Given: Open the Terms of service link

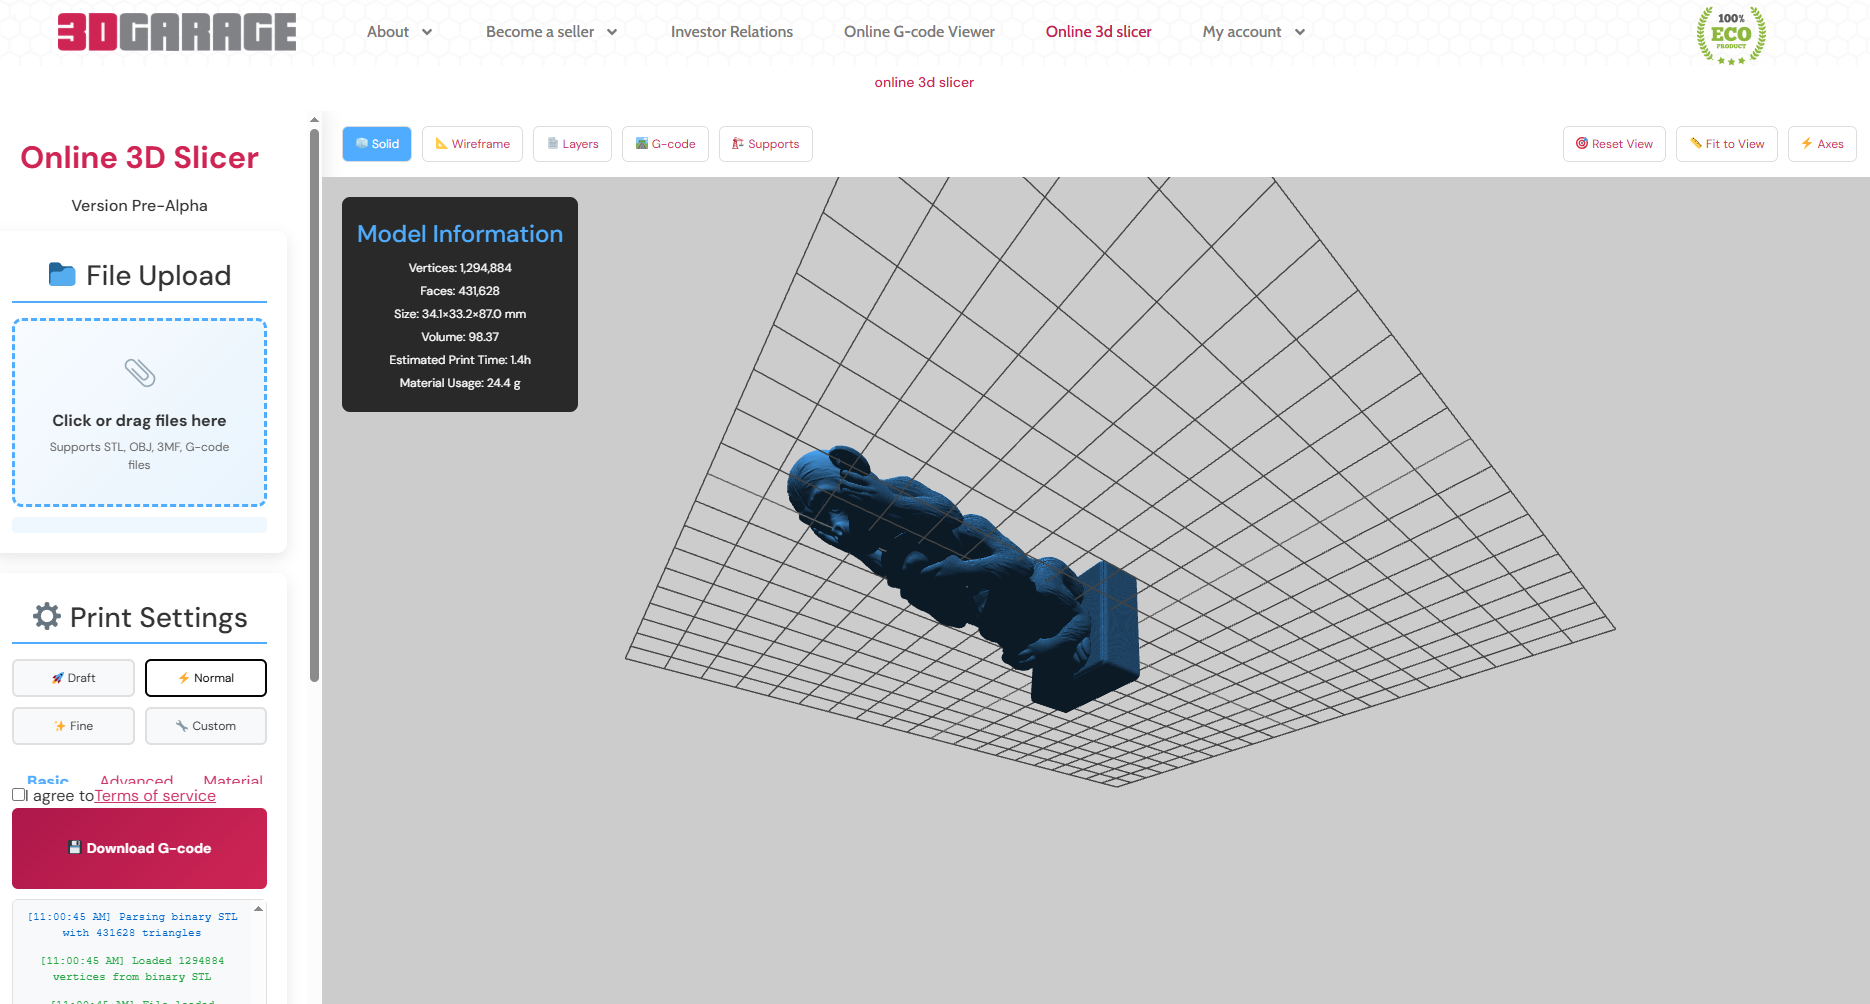Looking at the screenshot, I should tap(155, 796).
